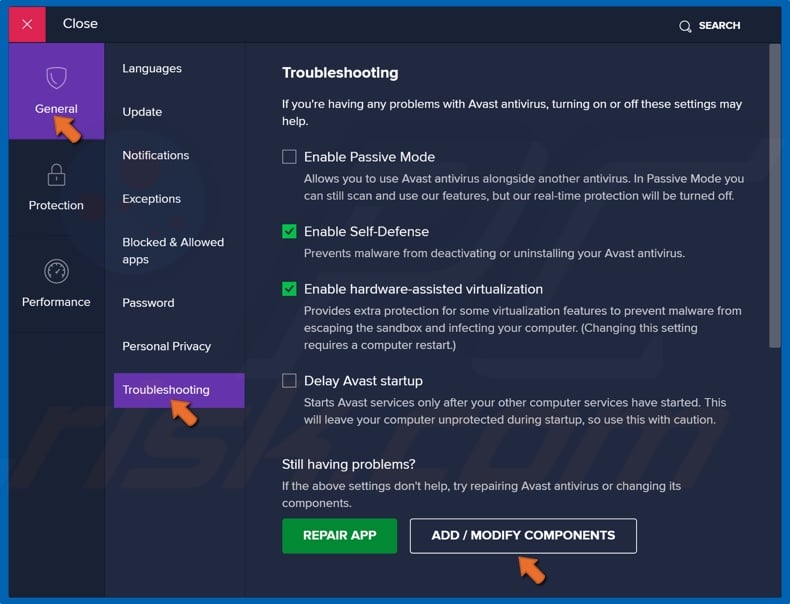
Task: Click the Close label in header
Action: click(80, 24)
